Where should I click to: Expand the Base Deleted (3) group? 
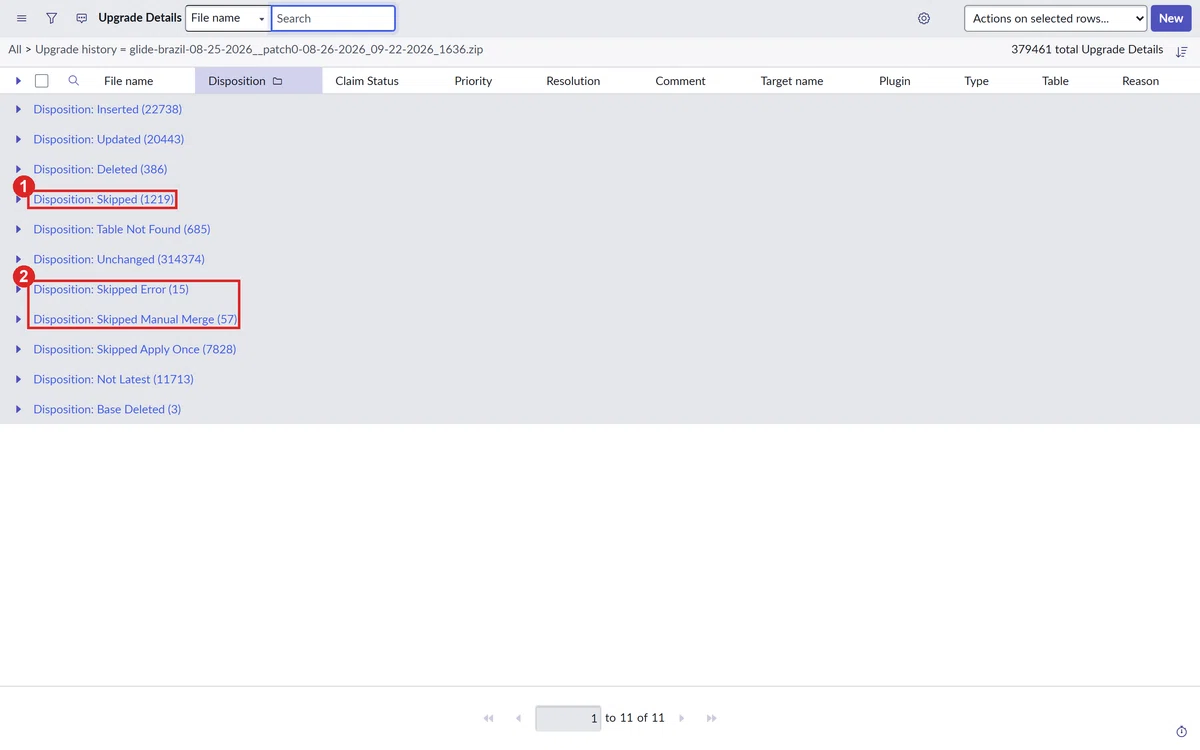(x=18, y=409)
